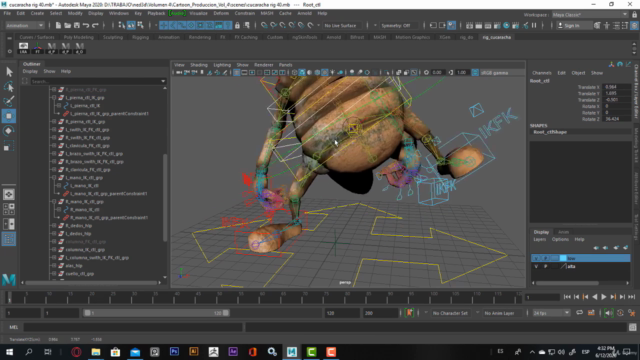Activate the Move tool in the toolbox

pyautogui.click(x=9, y=116)
